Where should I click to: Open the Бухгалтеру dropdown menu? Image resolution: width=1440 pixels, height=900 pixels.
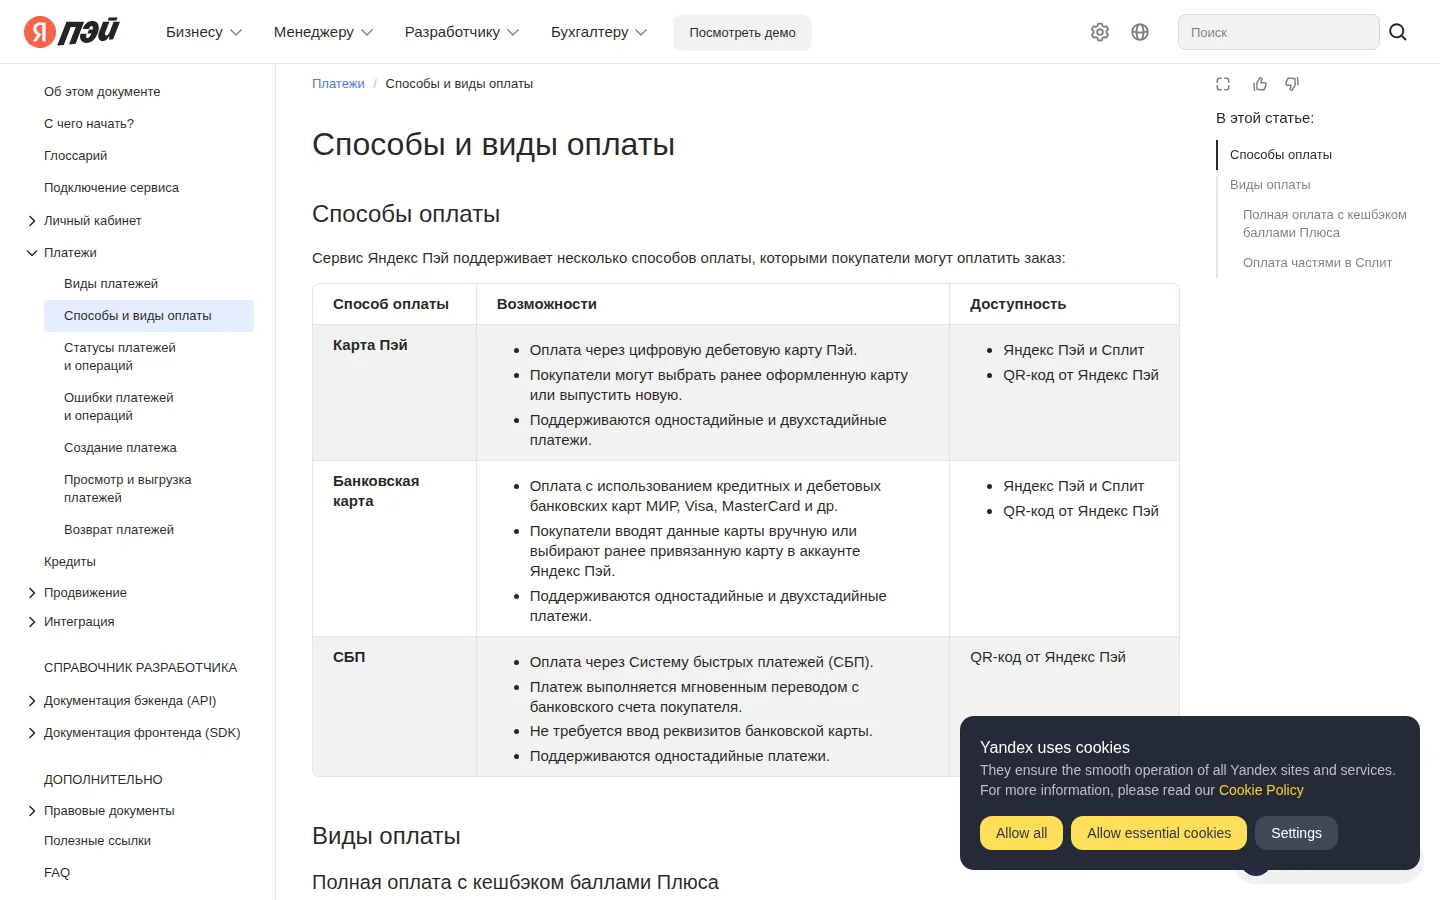point(599,32)
